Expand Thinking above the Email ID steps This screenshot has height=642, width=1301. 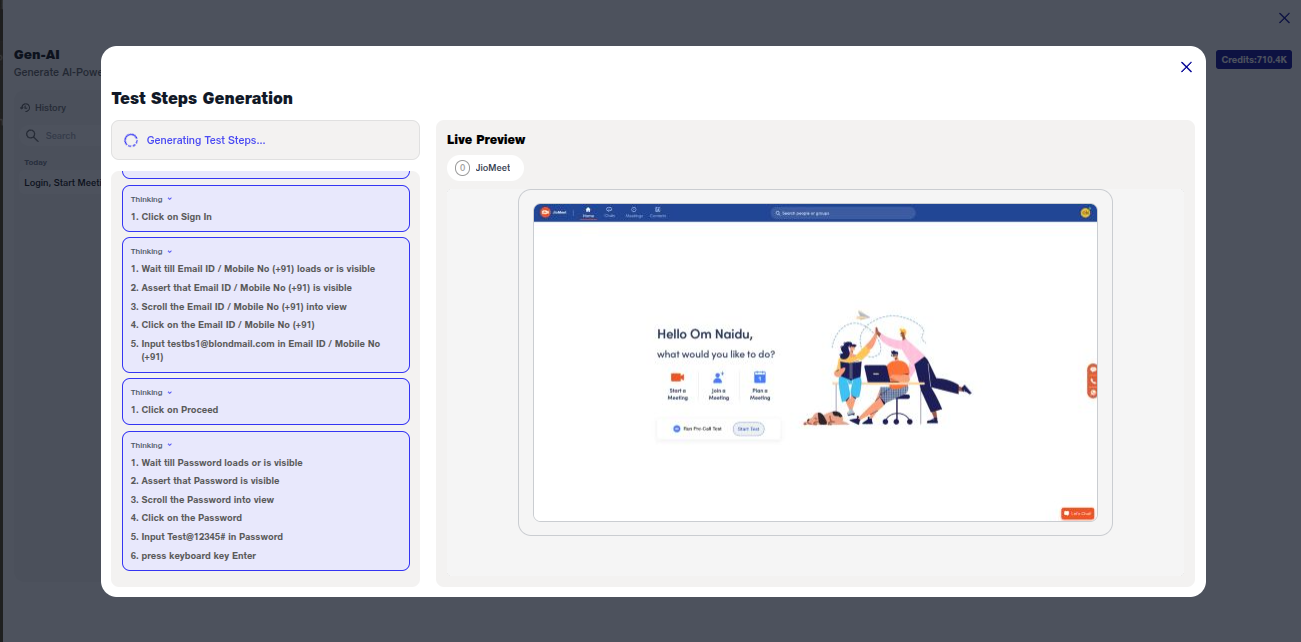coord(151,251)
